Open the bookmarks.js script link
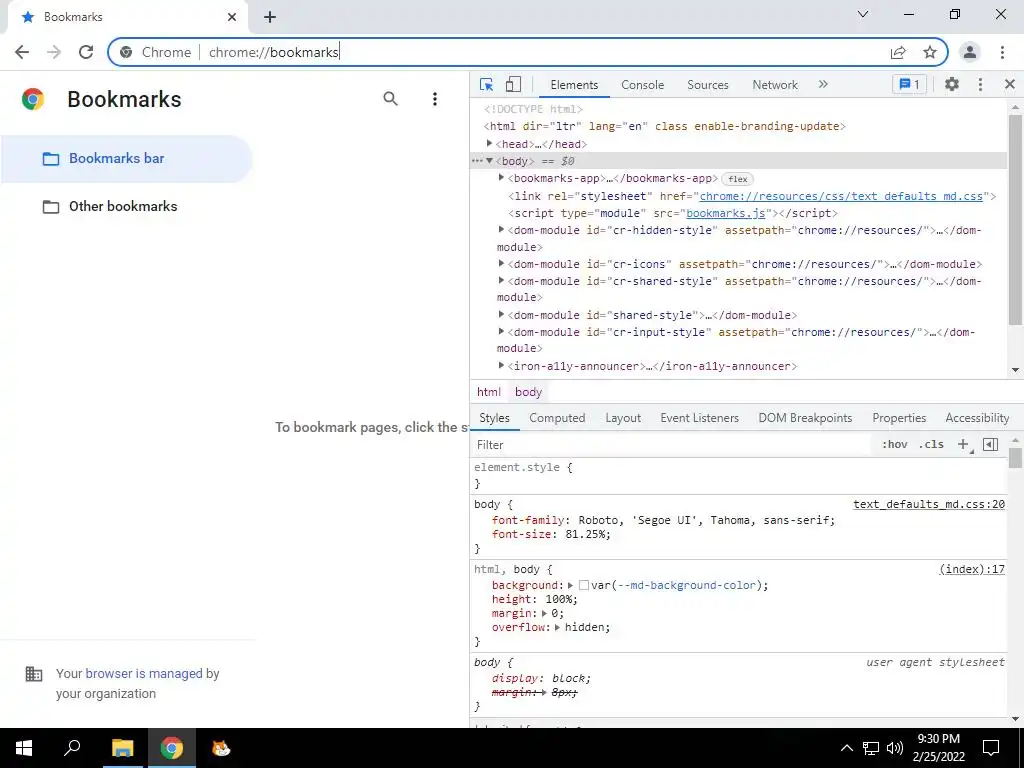This screenshot has width=1024, height=768. [x=726, y=213]
